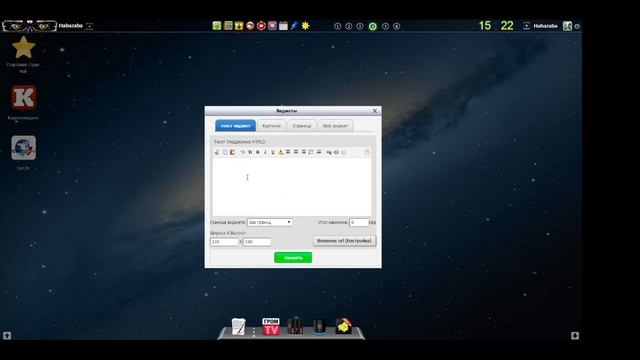Image resolution: width=640 pixels, height=360 pixels.
Task: Click inside the white HTML text editing area
Action: point(291,187)
